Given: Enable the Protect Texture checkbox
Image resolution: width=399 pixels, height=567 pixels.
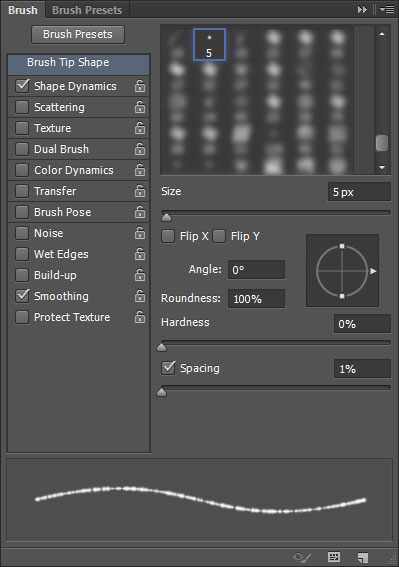Looking at the screenshot, I should tap(22, 317).
